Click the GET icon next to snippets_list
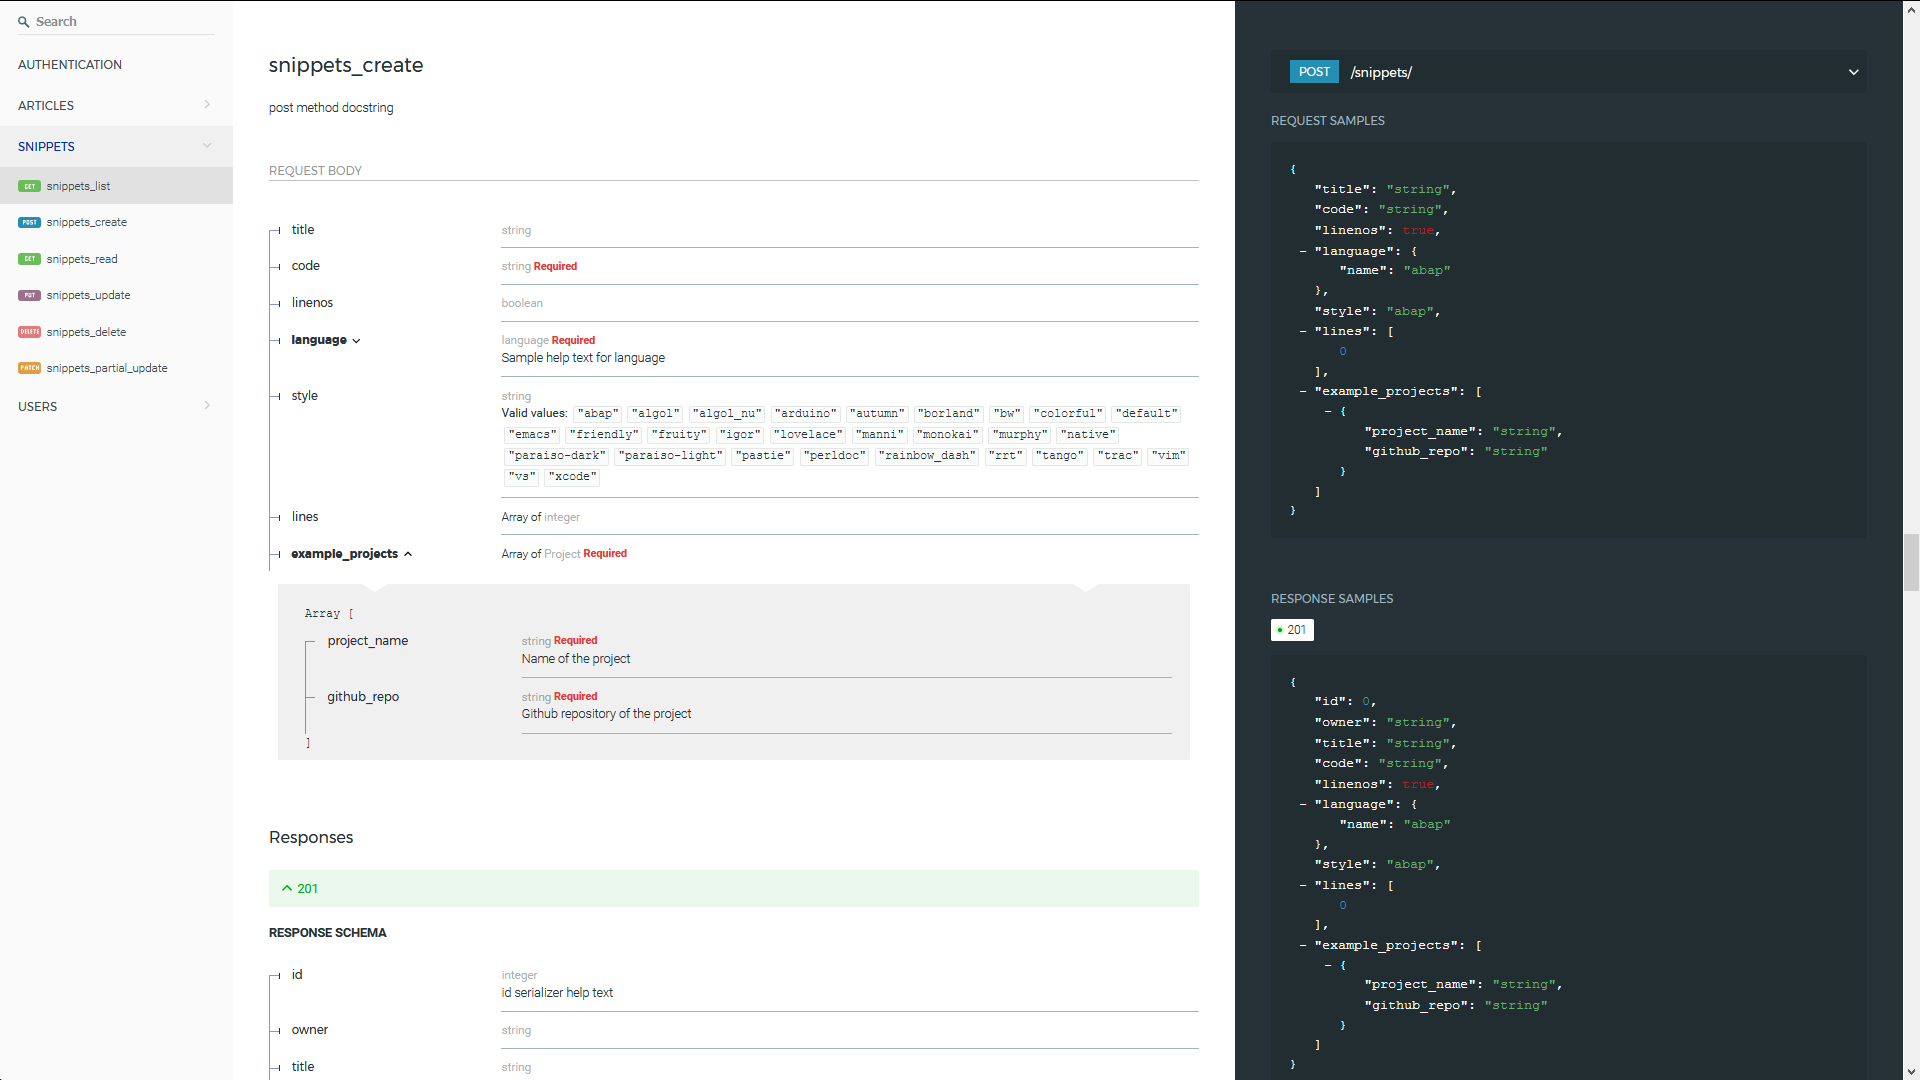Image resolution: width=1920 pixels, height=1080 pixels. (29, 186)
